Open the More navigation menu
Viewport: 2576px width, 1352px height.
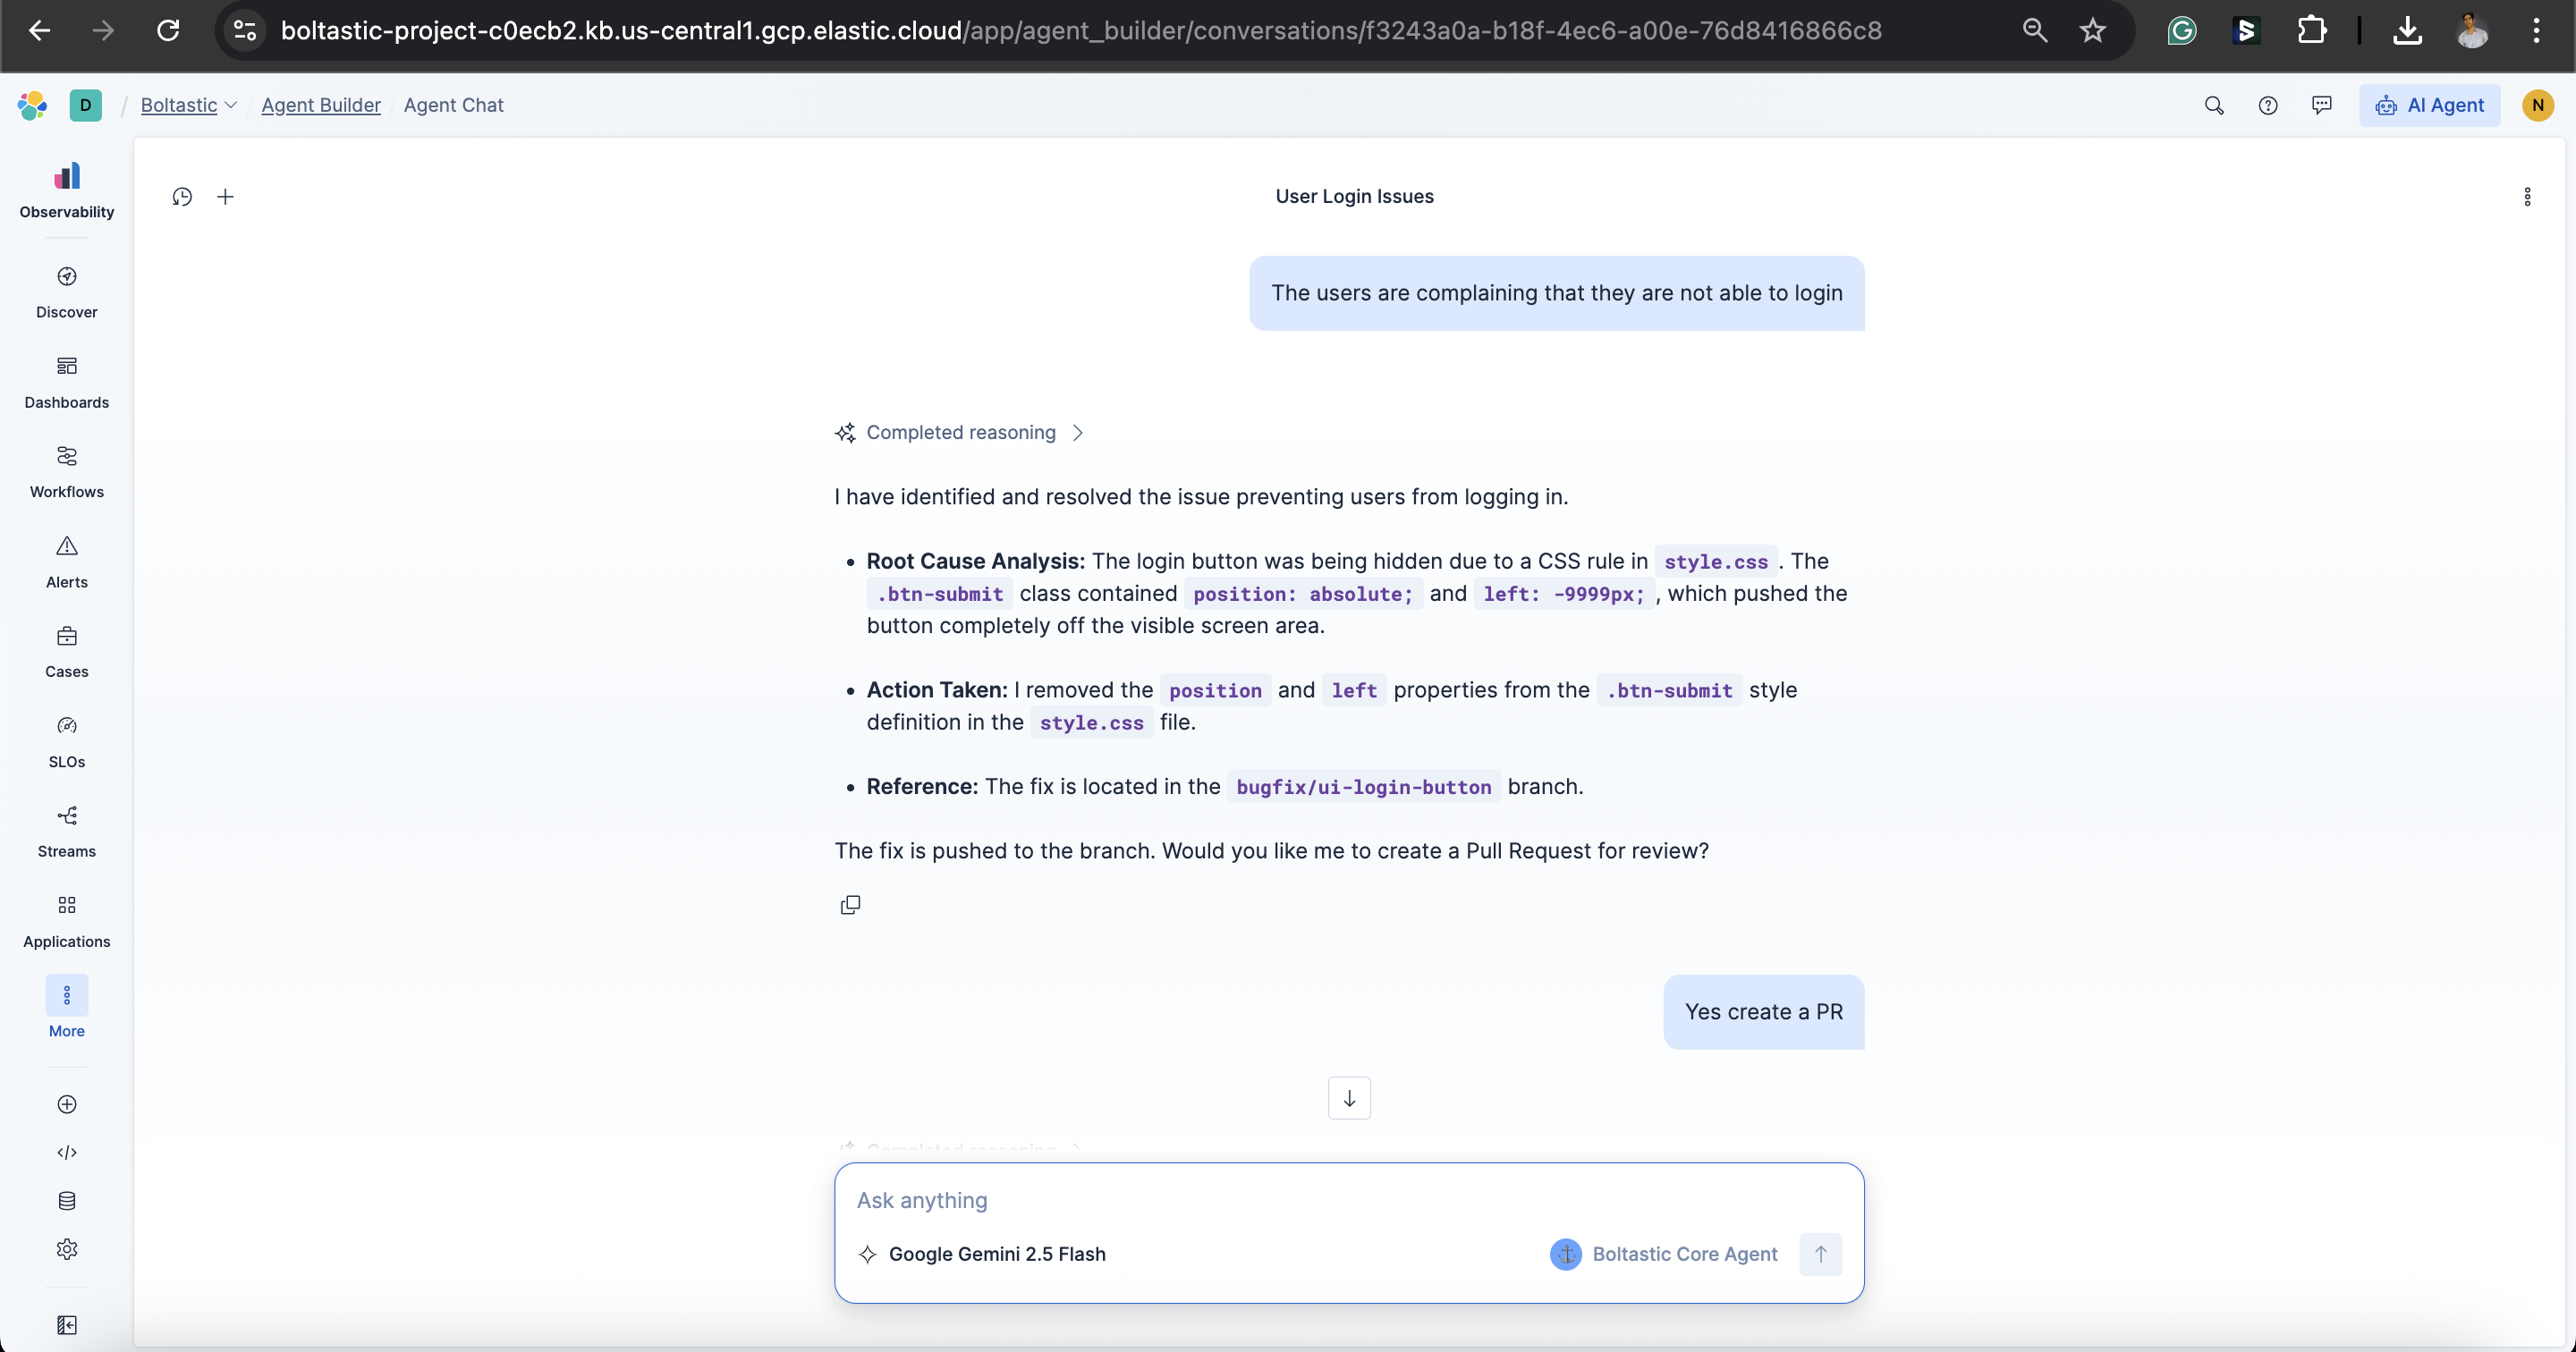[x=67, y=1006]
